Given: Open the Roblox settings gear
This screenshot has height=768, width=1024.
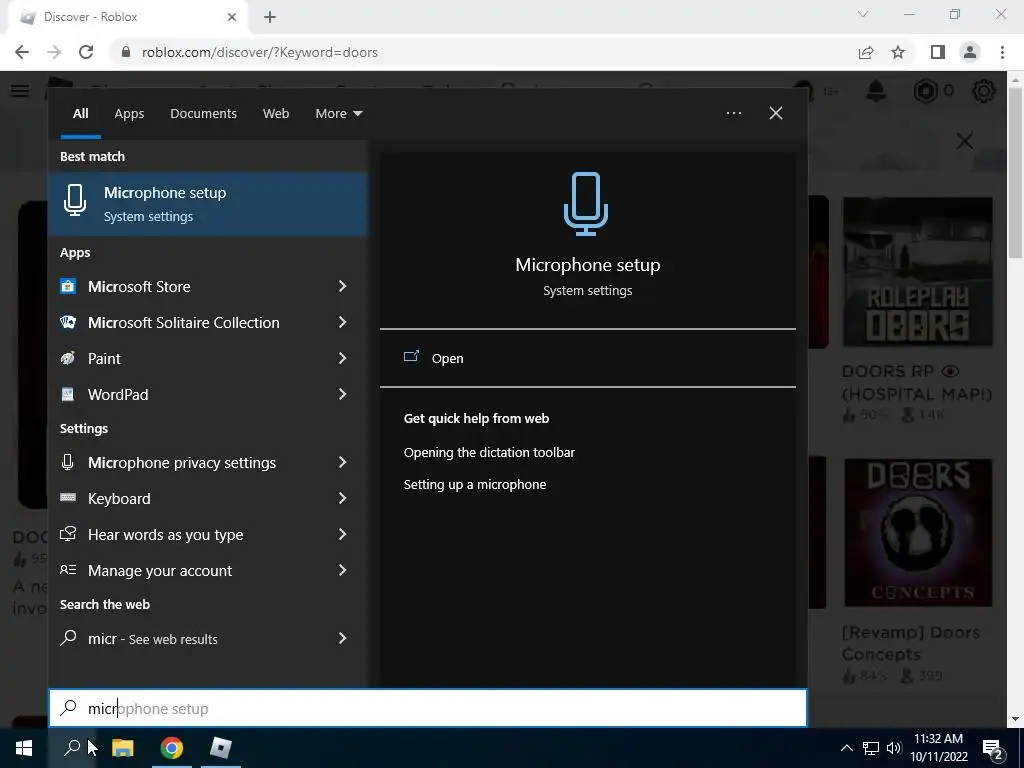Looking at the screenshot, I should (984, 91).
